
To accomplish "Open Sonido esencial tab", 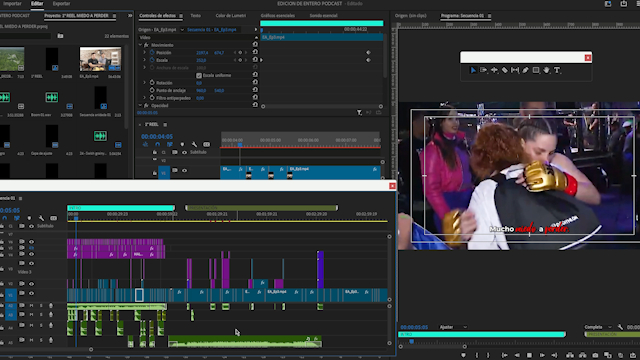I will coord(323,16).
